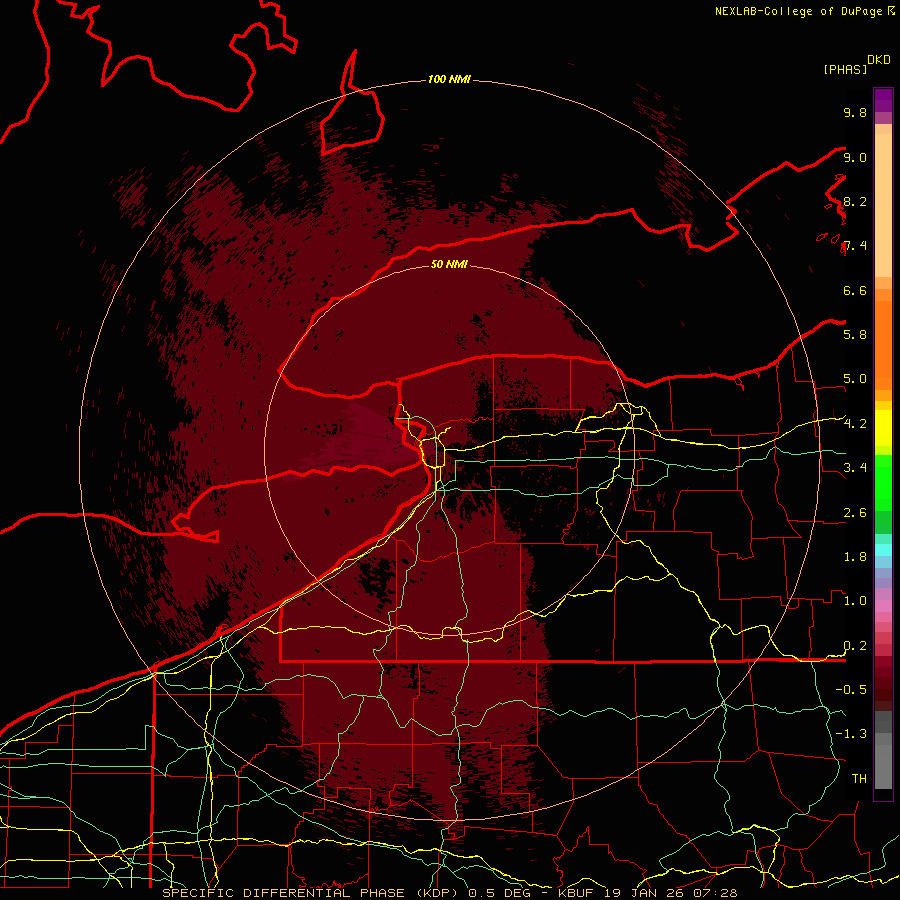Click the 6.6 scale value
Image resolution: width=900 pixels, height=900 pixels.
click(x=855, y=290)
